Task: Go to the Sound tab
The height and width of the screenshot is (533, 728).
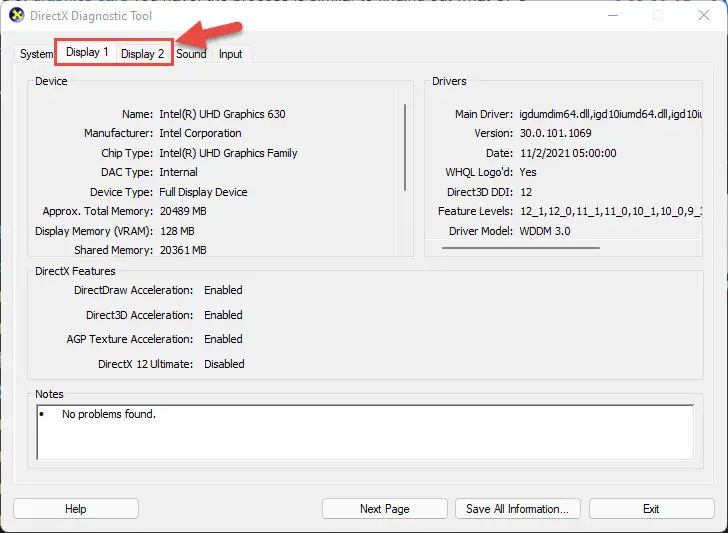Action: pos(191,54)
